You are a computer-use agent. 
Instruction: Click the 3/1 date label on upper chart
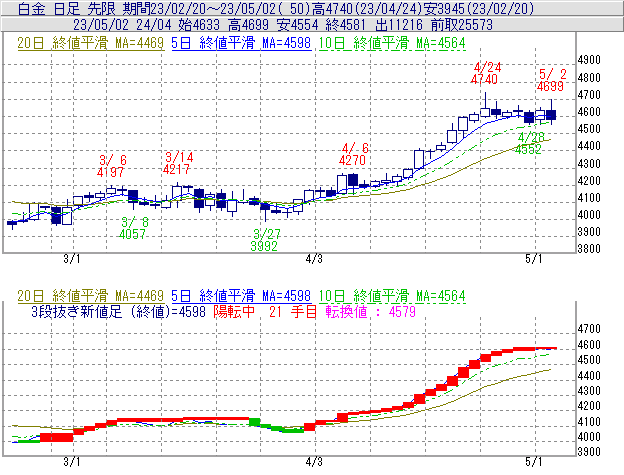click(72, 259)
